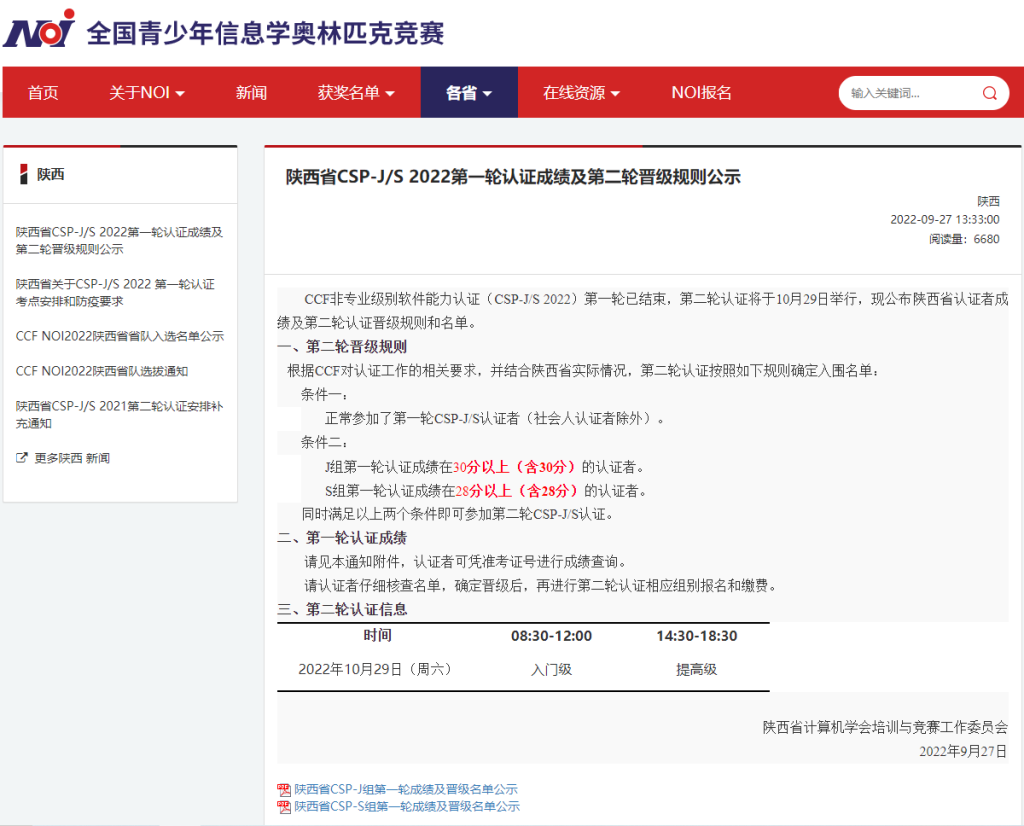This screenshot has height=826, width=1024.
Task: Click the table header 14:30-18:30
Action: click(697, 636)
